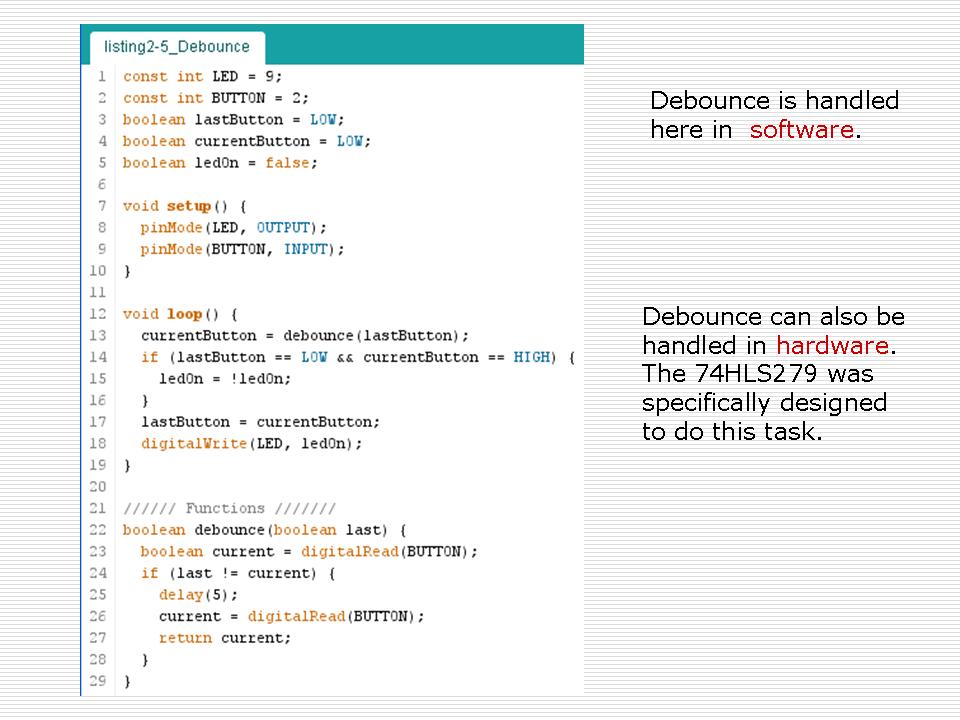
Task: Click line number 12 in the gutter
Action: click(x=98, y=314)
